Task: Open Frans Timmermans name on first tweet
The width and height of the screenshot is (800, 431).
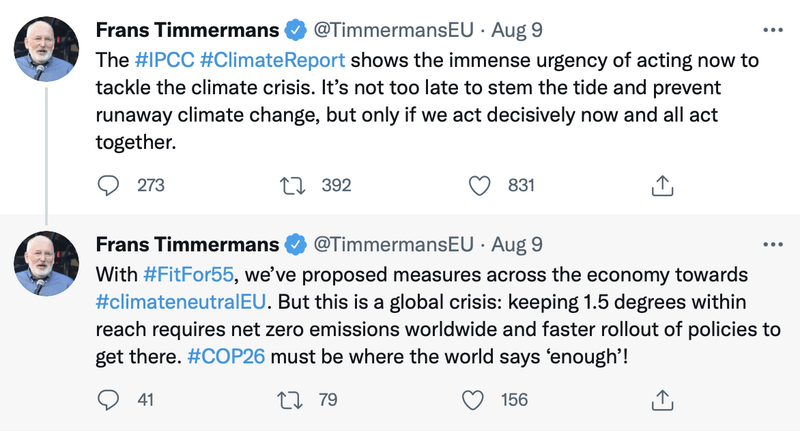Action: tap(187, 30)
